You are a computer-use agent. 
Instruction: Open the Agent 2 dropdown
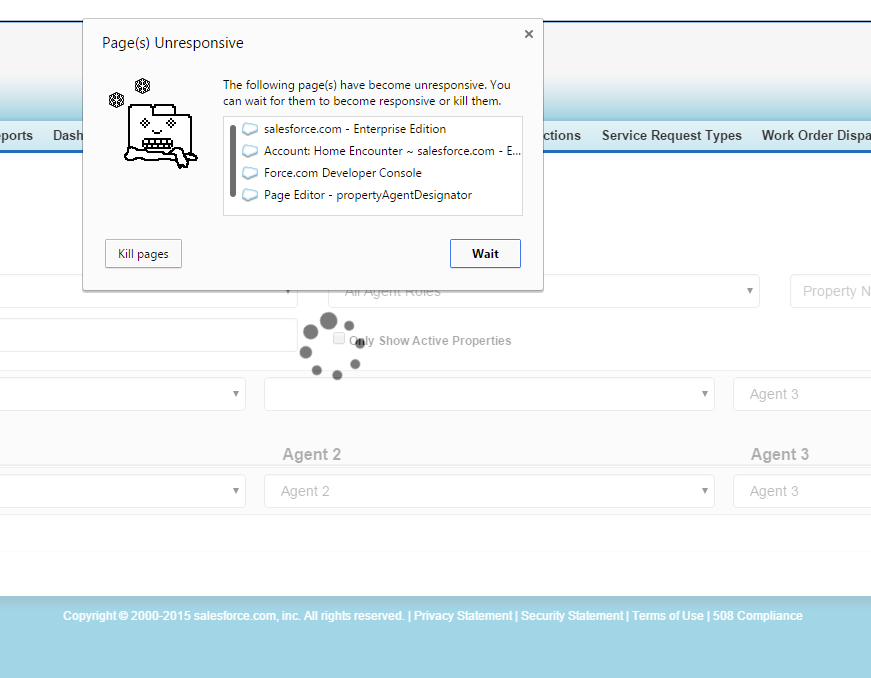pos(489,491)
